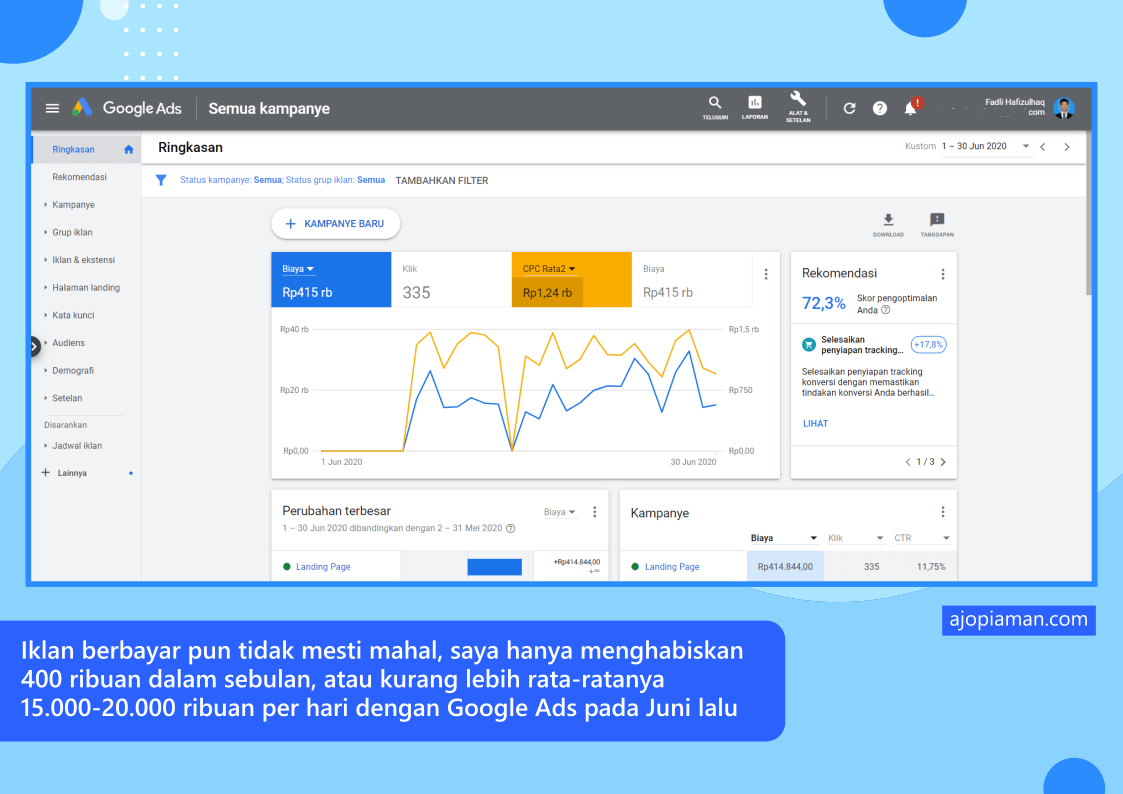
Task: Show previous recommendation in pager
Action: click(908, 462)
